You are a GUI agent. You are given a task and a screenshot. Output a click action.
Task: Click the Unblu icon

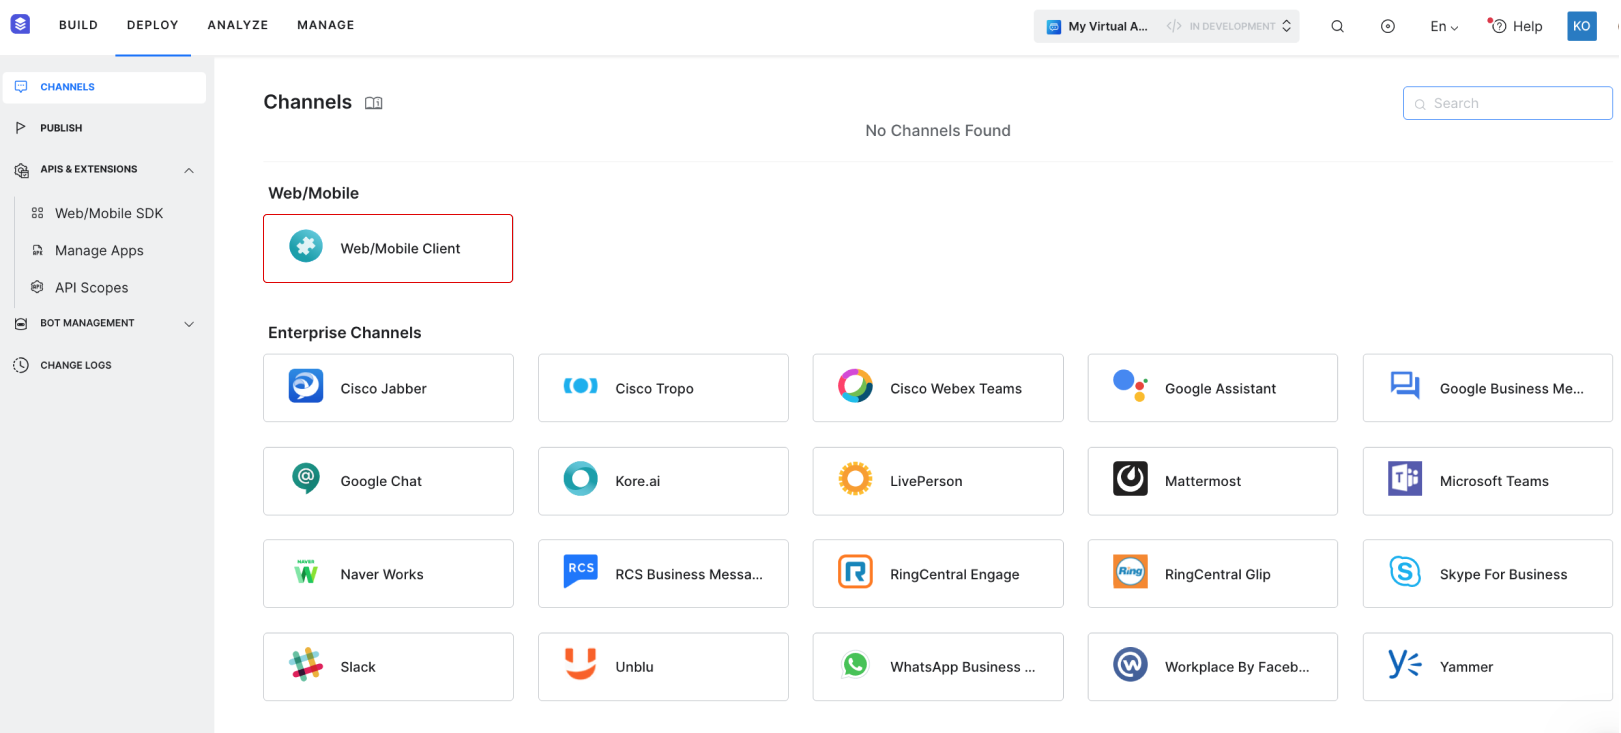[581, 663]
